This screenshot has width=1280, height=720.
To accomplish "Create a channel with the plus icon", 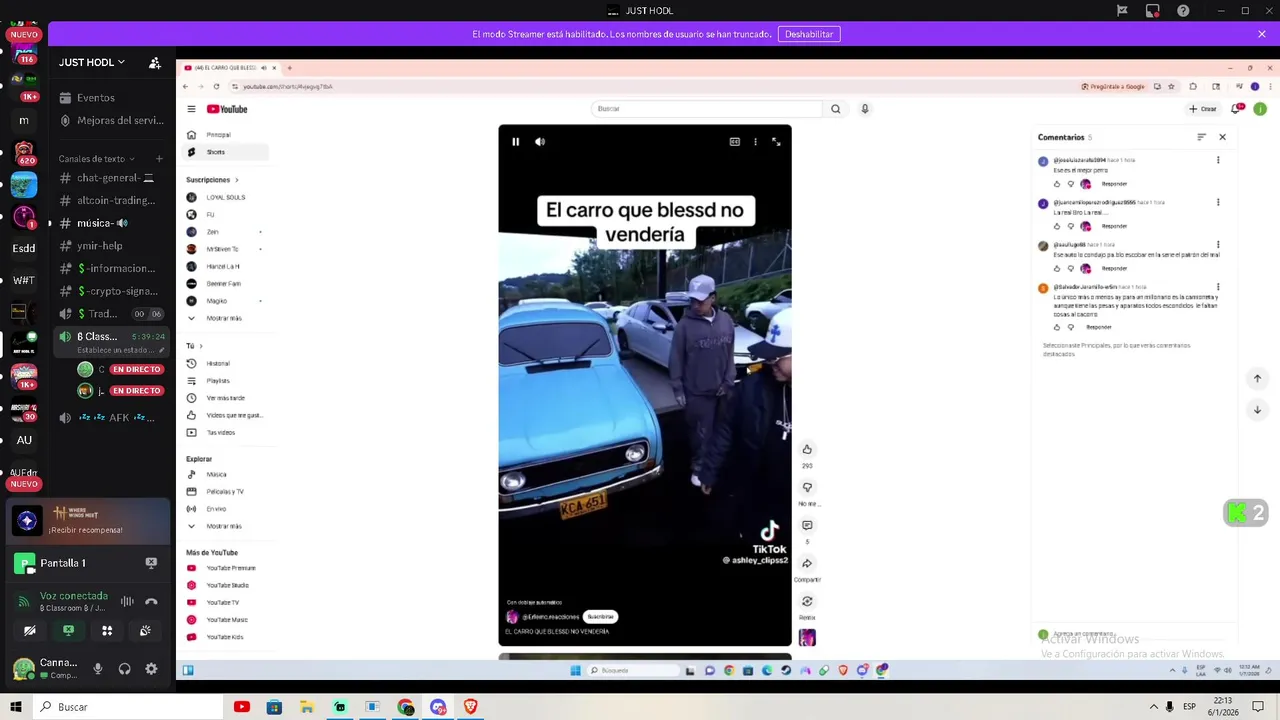I will pos(159,159).
